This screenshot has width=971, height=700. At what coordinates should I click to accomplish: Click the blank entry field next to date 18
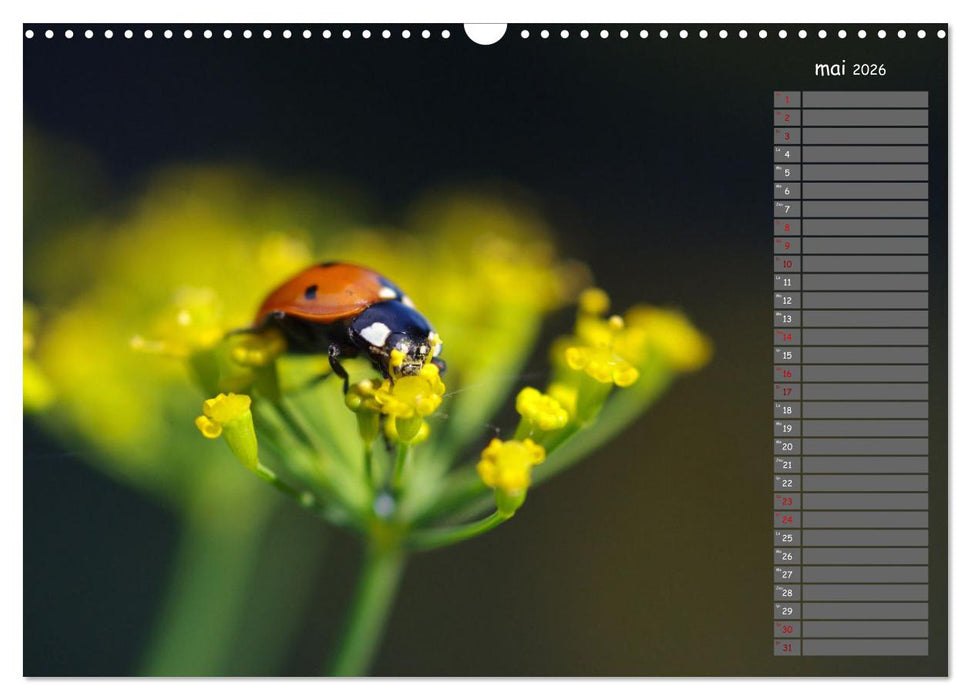click(x=868, y=408)
